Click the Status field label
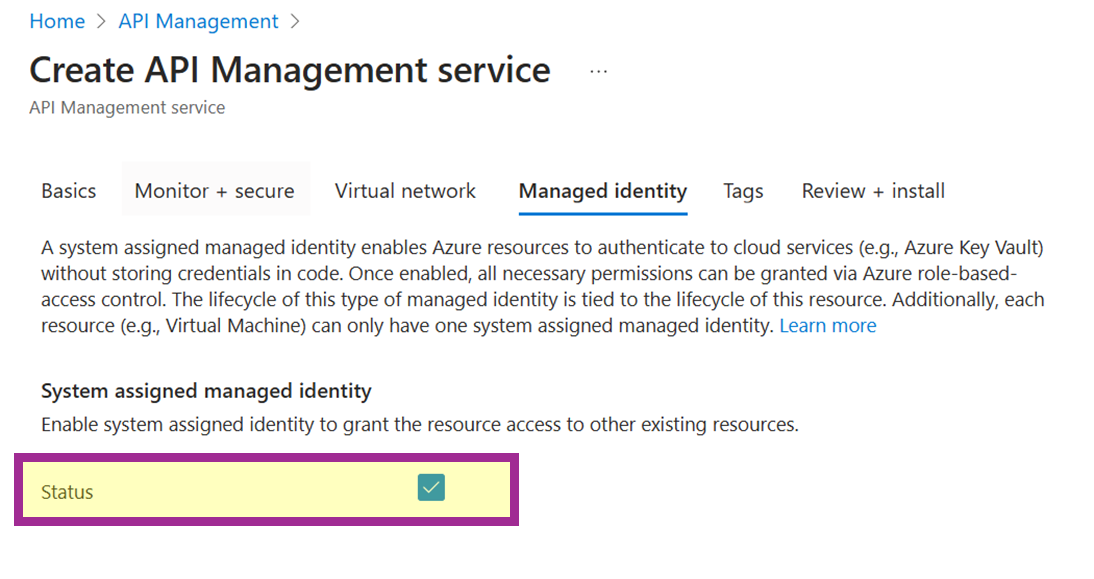Image resolution: width=1094 pixels, height=579 pixels. [67, 492]
